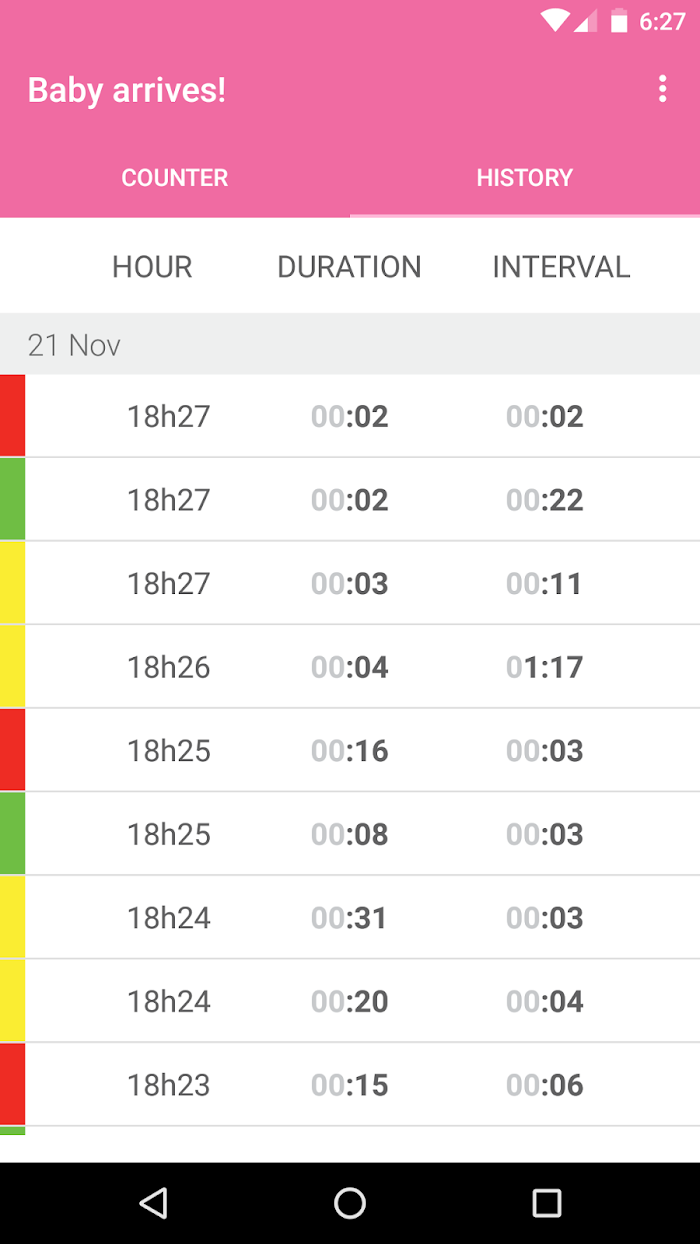Select the yellow marker on the 18h26 row

click(12, 666)
